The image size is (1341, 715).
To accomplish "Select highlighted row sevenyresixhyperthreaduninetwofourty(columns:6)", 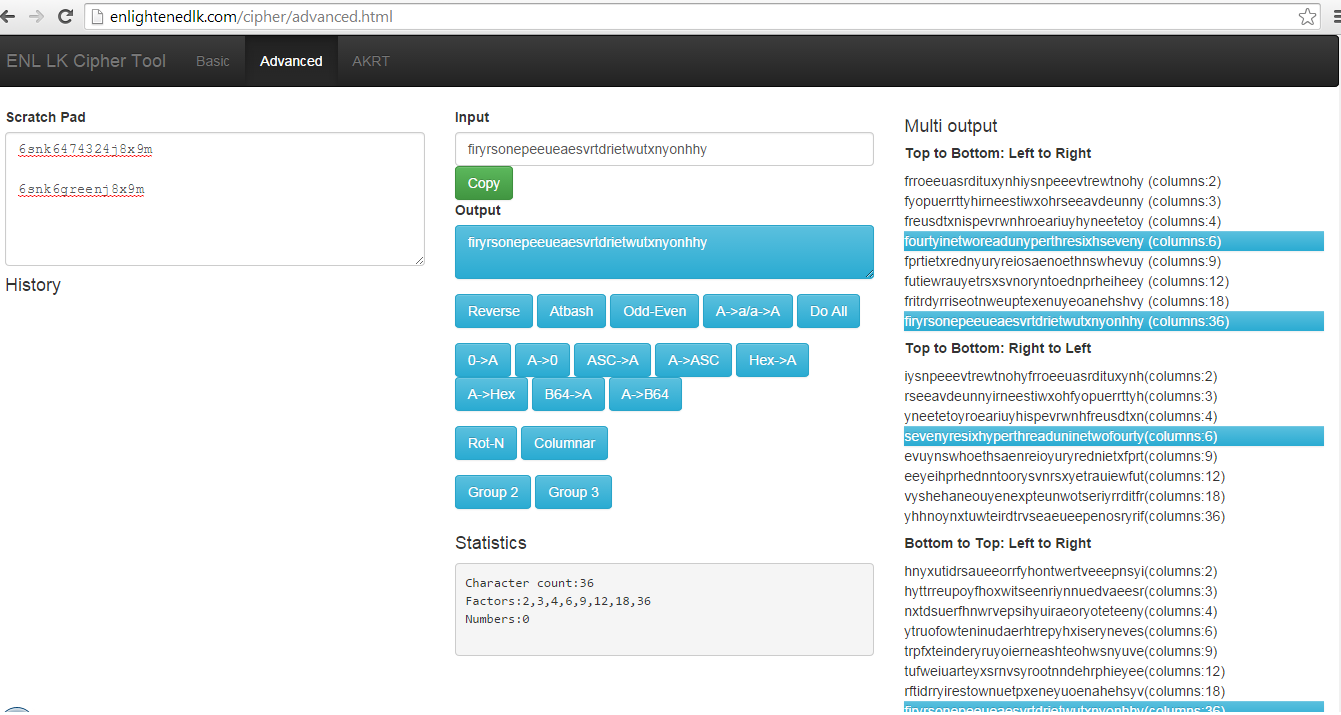I will point(1114,436).
